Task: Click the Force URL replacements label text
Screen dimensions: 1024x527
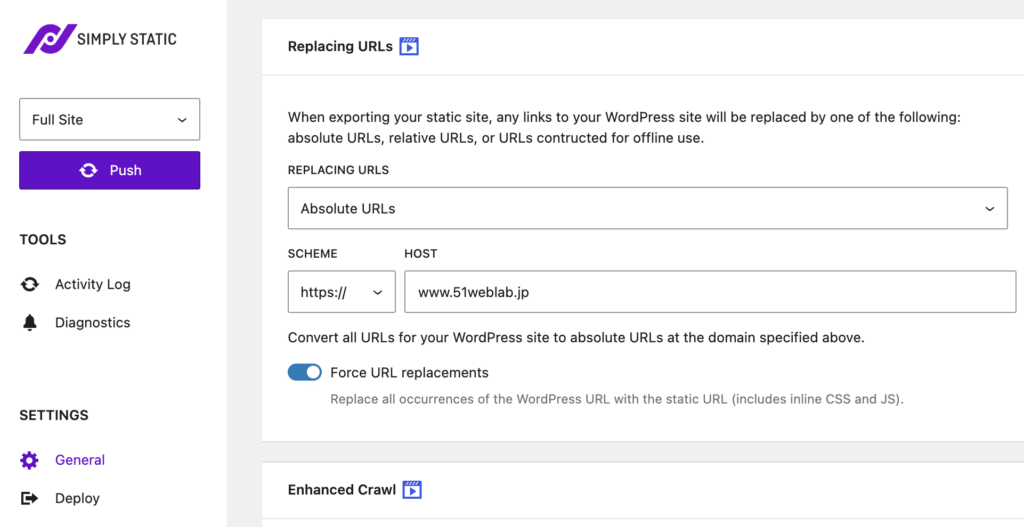Action: [x=409, y=373]
